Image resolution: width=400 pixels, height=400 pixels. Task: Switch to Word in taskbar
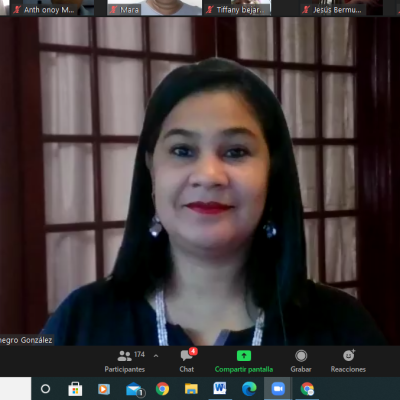(x=220, y=388)
